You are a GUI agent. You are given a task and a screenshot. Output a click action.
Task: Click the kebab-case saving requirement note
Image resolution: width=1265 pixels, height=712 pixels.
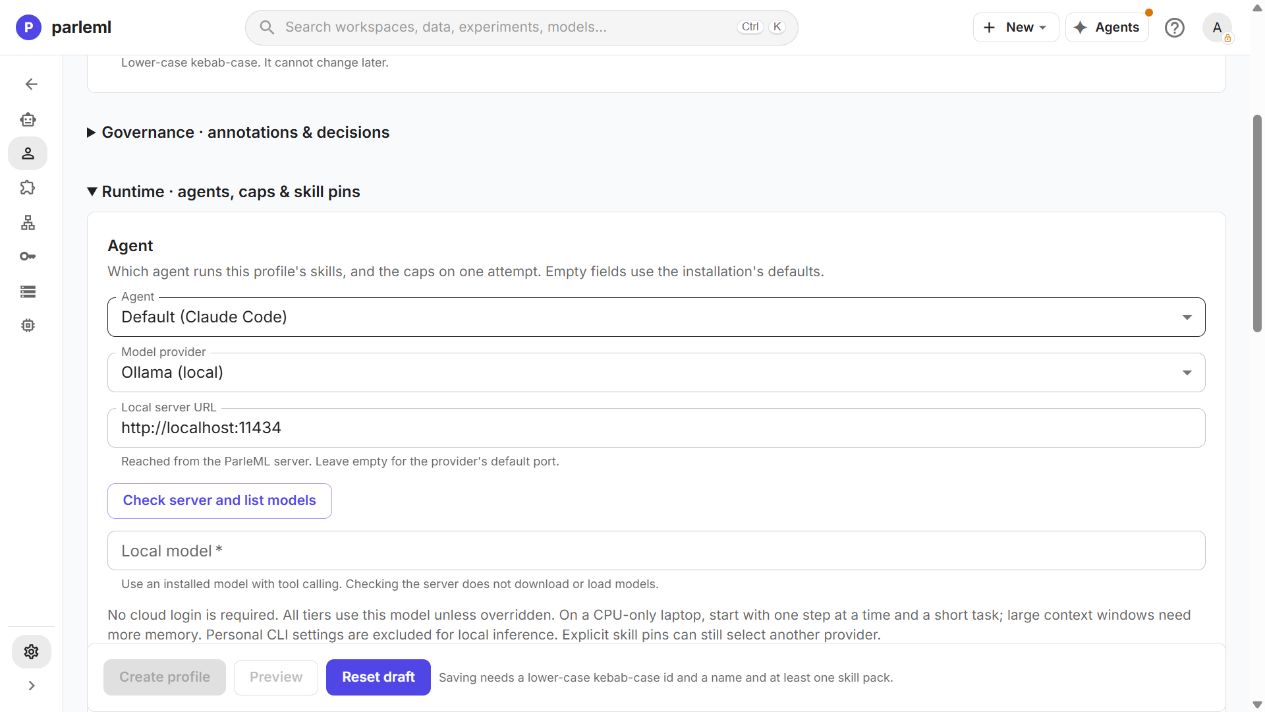click(x=666, y=678)
